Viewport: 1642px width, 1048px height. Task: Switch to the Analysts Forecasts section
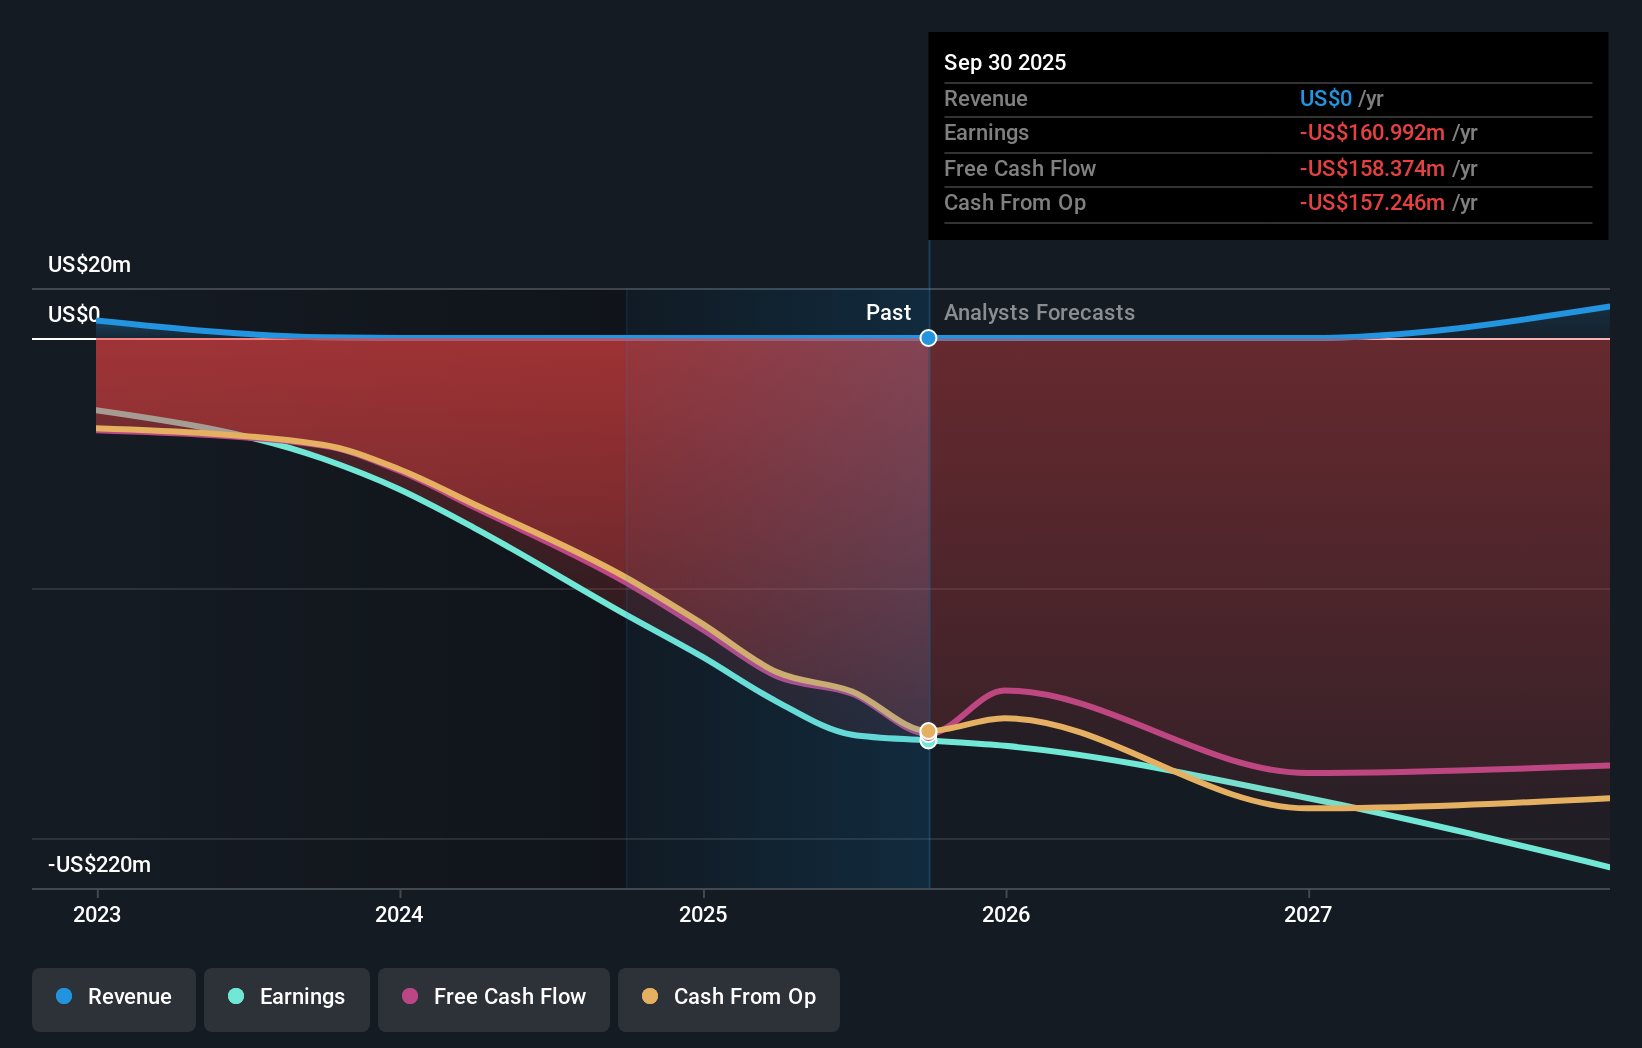pos(1039,312)
